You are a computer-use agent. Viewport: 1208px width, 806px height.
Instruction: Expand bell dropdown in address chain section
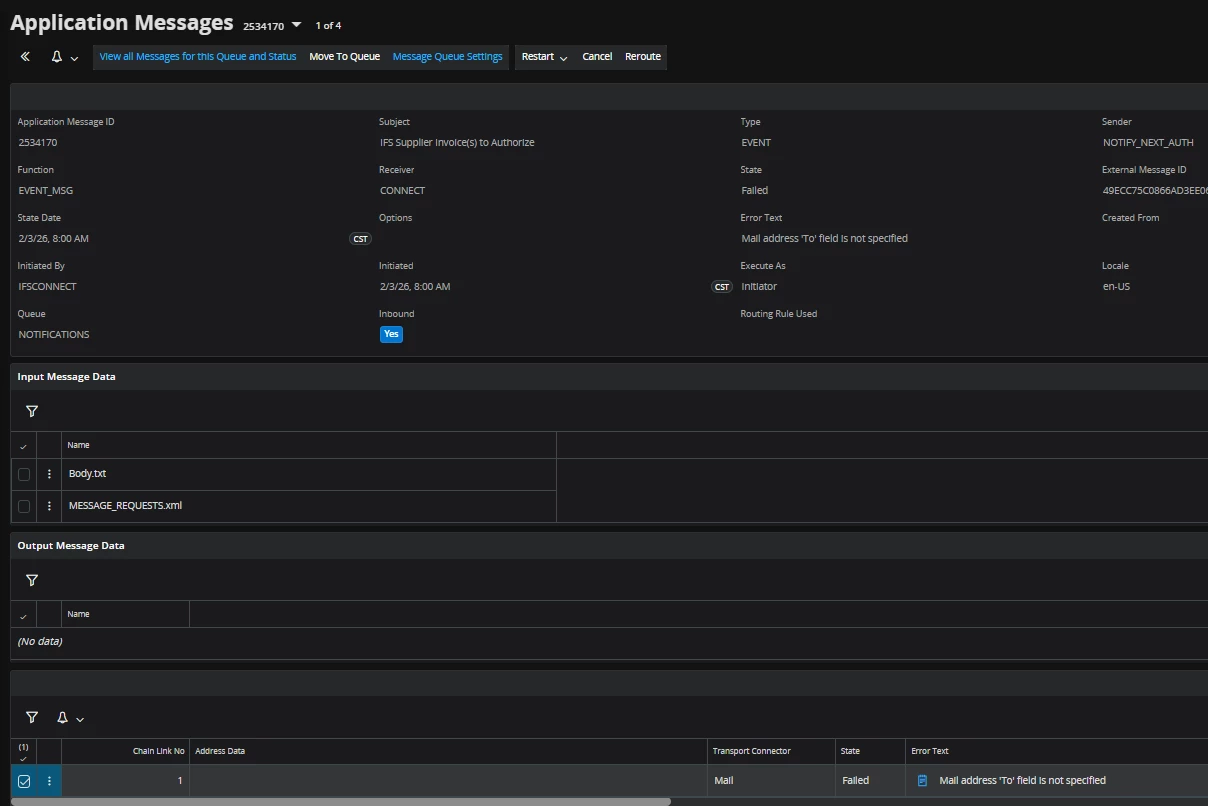click(x=80, y=718)
